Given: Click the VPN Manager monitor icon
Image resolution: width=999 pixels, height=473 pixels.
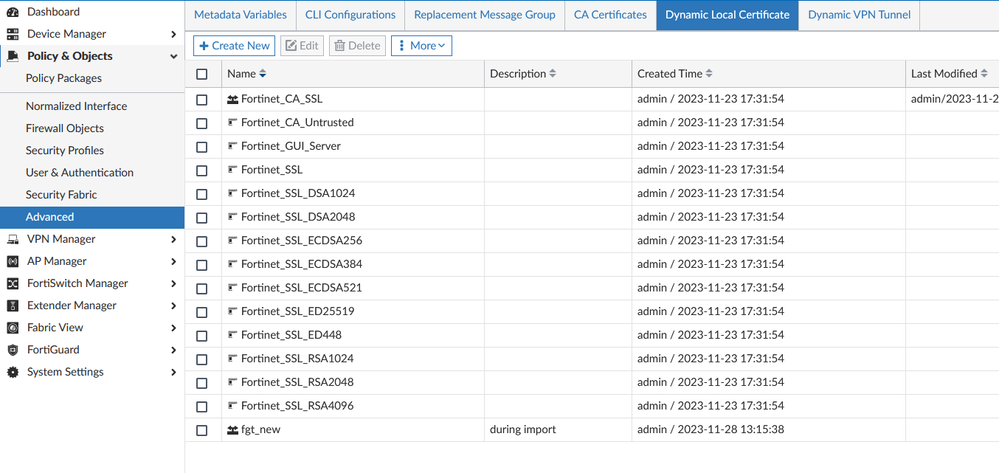Looking at the screenshot, I should click(12, 239).
